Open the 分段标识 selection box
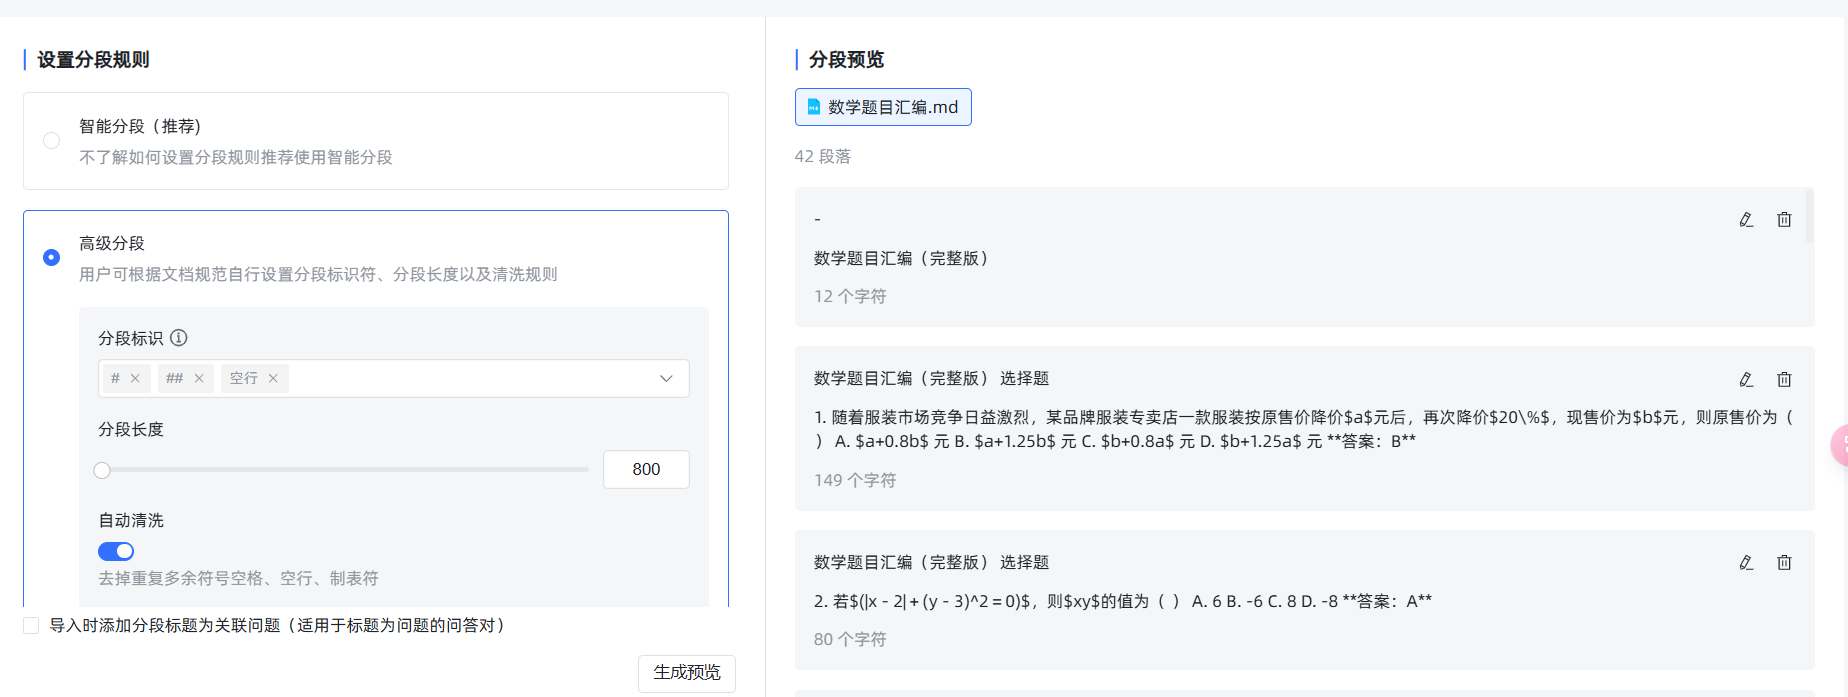 click(x=470, y=378)
